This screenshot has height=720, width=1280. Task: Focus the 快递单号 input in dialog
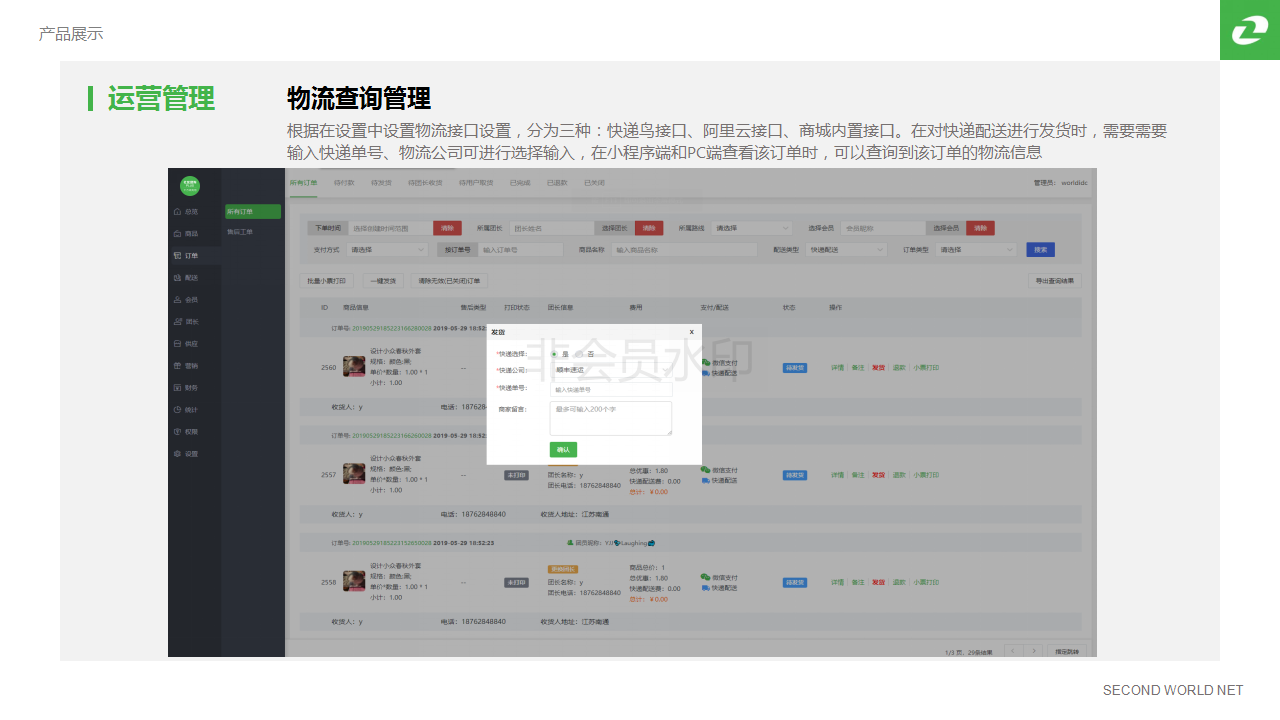tap(611, 389)
